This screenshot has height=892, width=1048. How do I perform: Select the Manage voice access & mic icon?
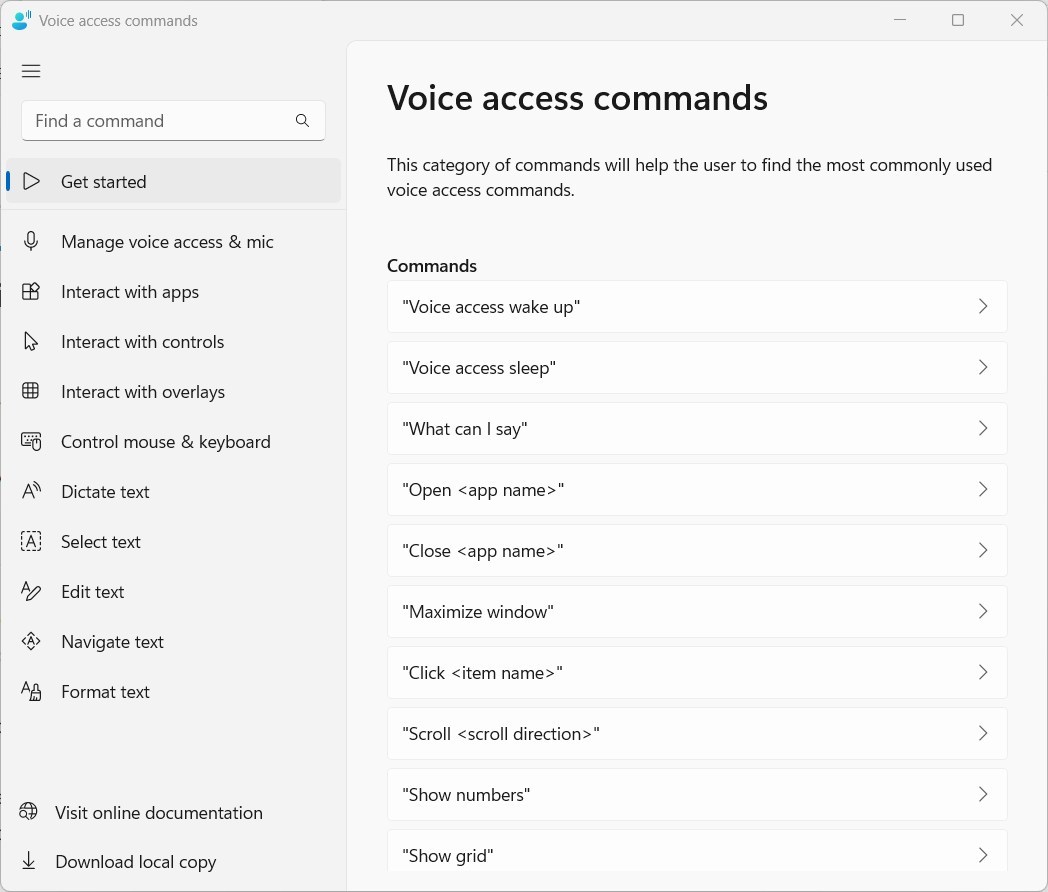pos(30,241)
